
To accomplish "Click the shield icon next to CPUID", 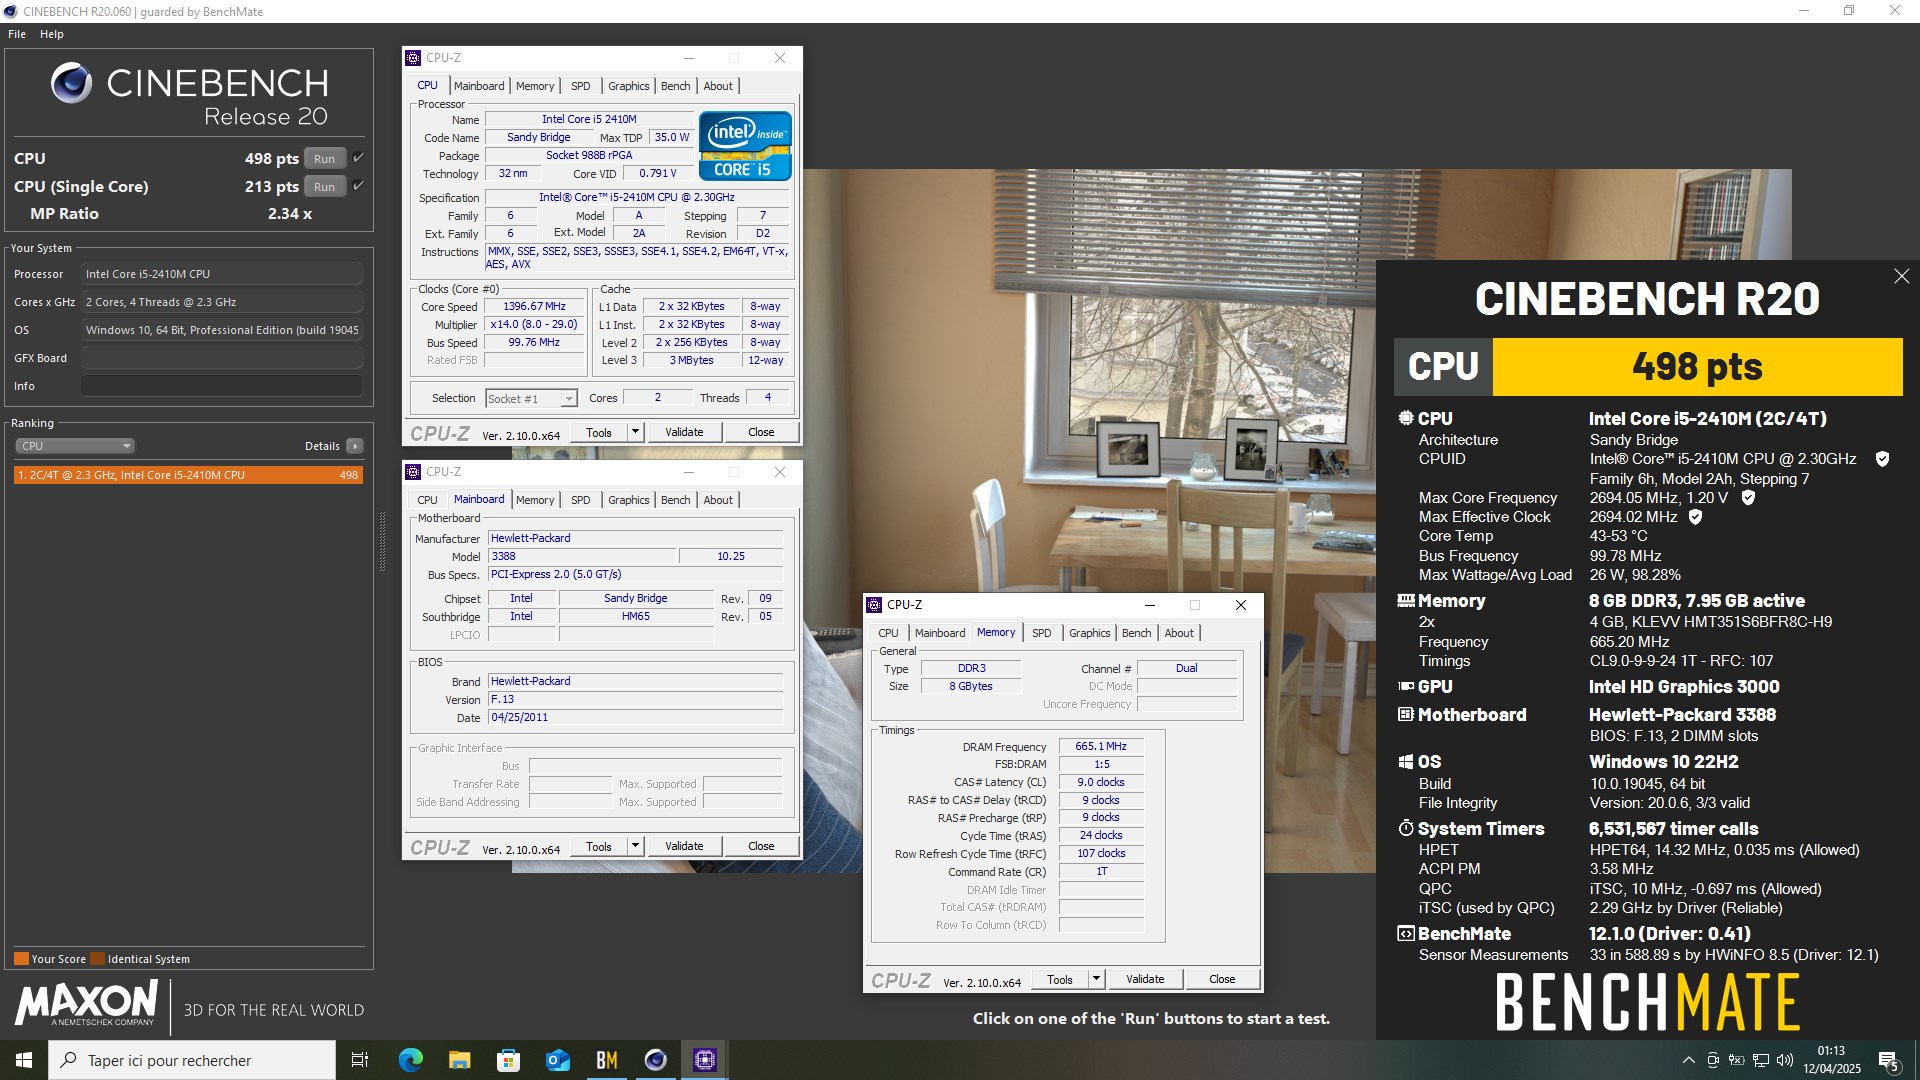I will (1882, 459).
